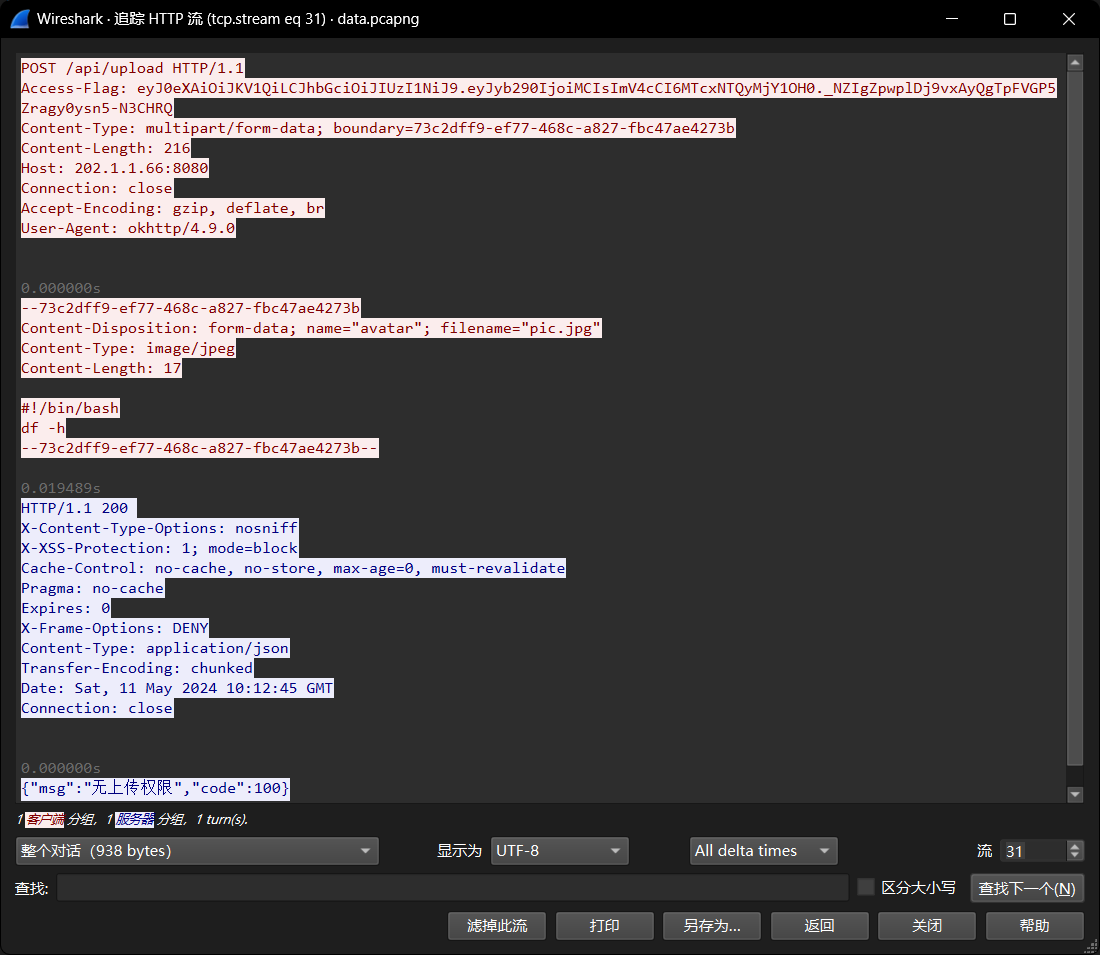Click the X-Frame-Options: DENY line
This screenshot has width=1100, height=955.
pos(115,628)
